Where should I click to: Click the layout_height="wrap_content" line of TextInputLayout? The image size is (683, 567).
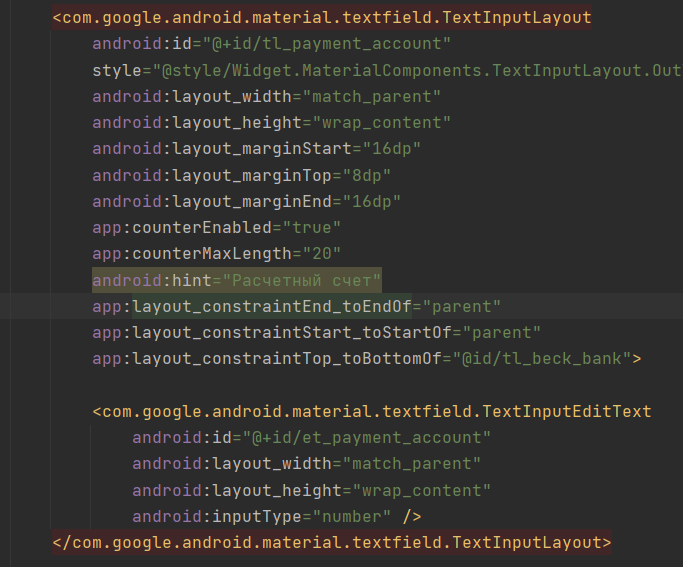coord(271,123)
